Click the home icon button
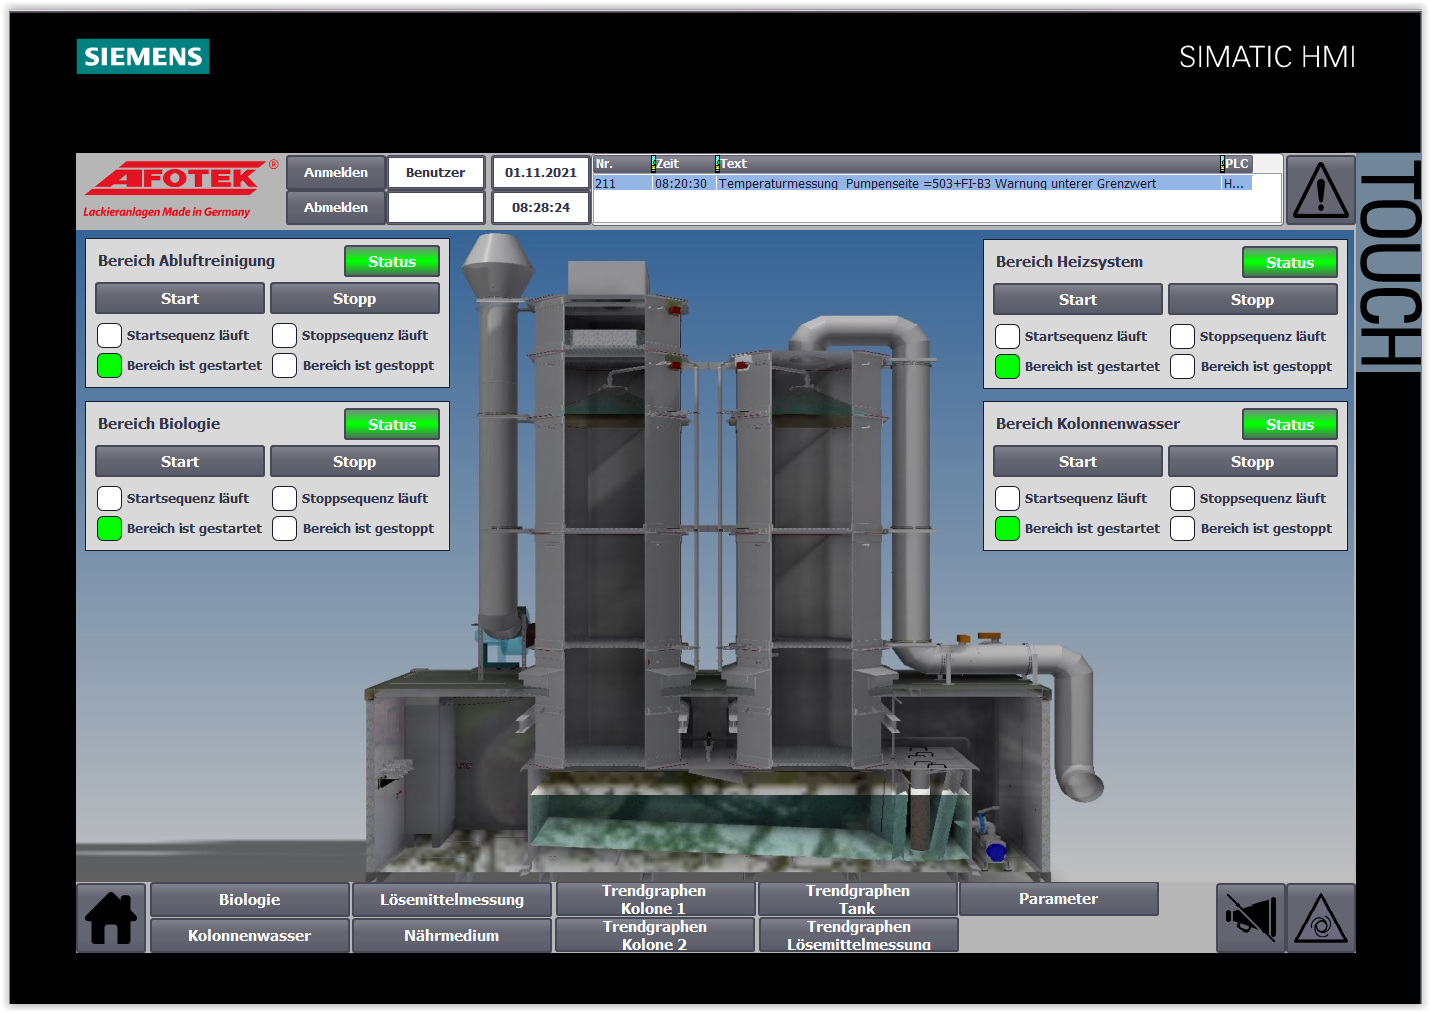This screenshot has width=1430, height=1012. click(111, 918)
